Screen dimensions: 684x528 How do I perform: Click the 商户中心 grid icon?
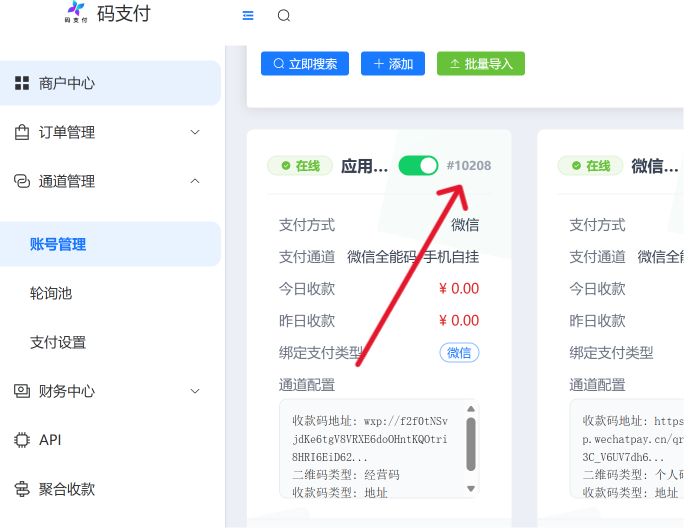(22, 83)
